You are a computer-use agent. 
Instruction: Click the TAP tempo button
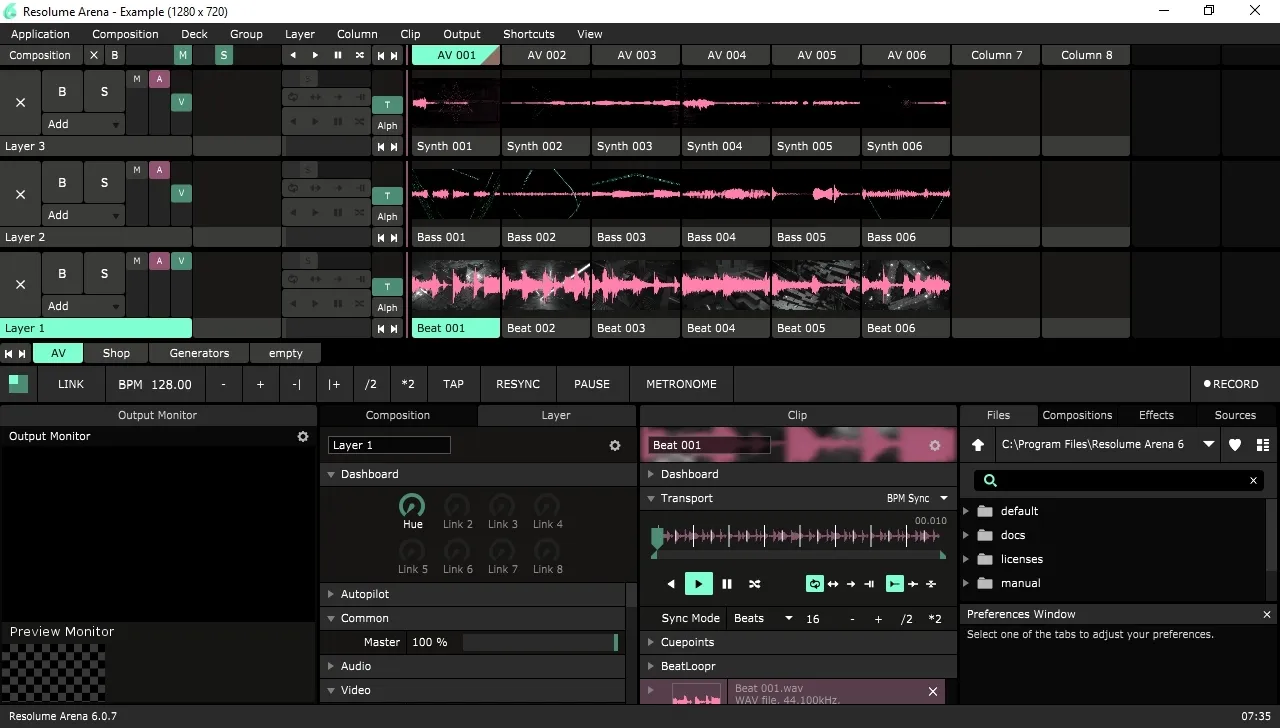coord(453,384)
